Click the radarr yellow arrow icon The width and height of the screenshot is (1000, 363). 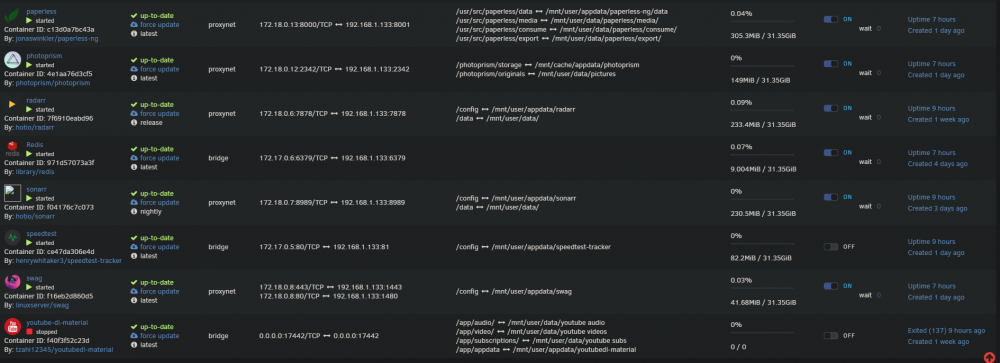tap(12, 104)
